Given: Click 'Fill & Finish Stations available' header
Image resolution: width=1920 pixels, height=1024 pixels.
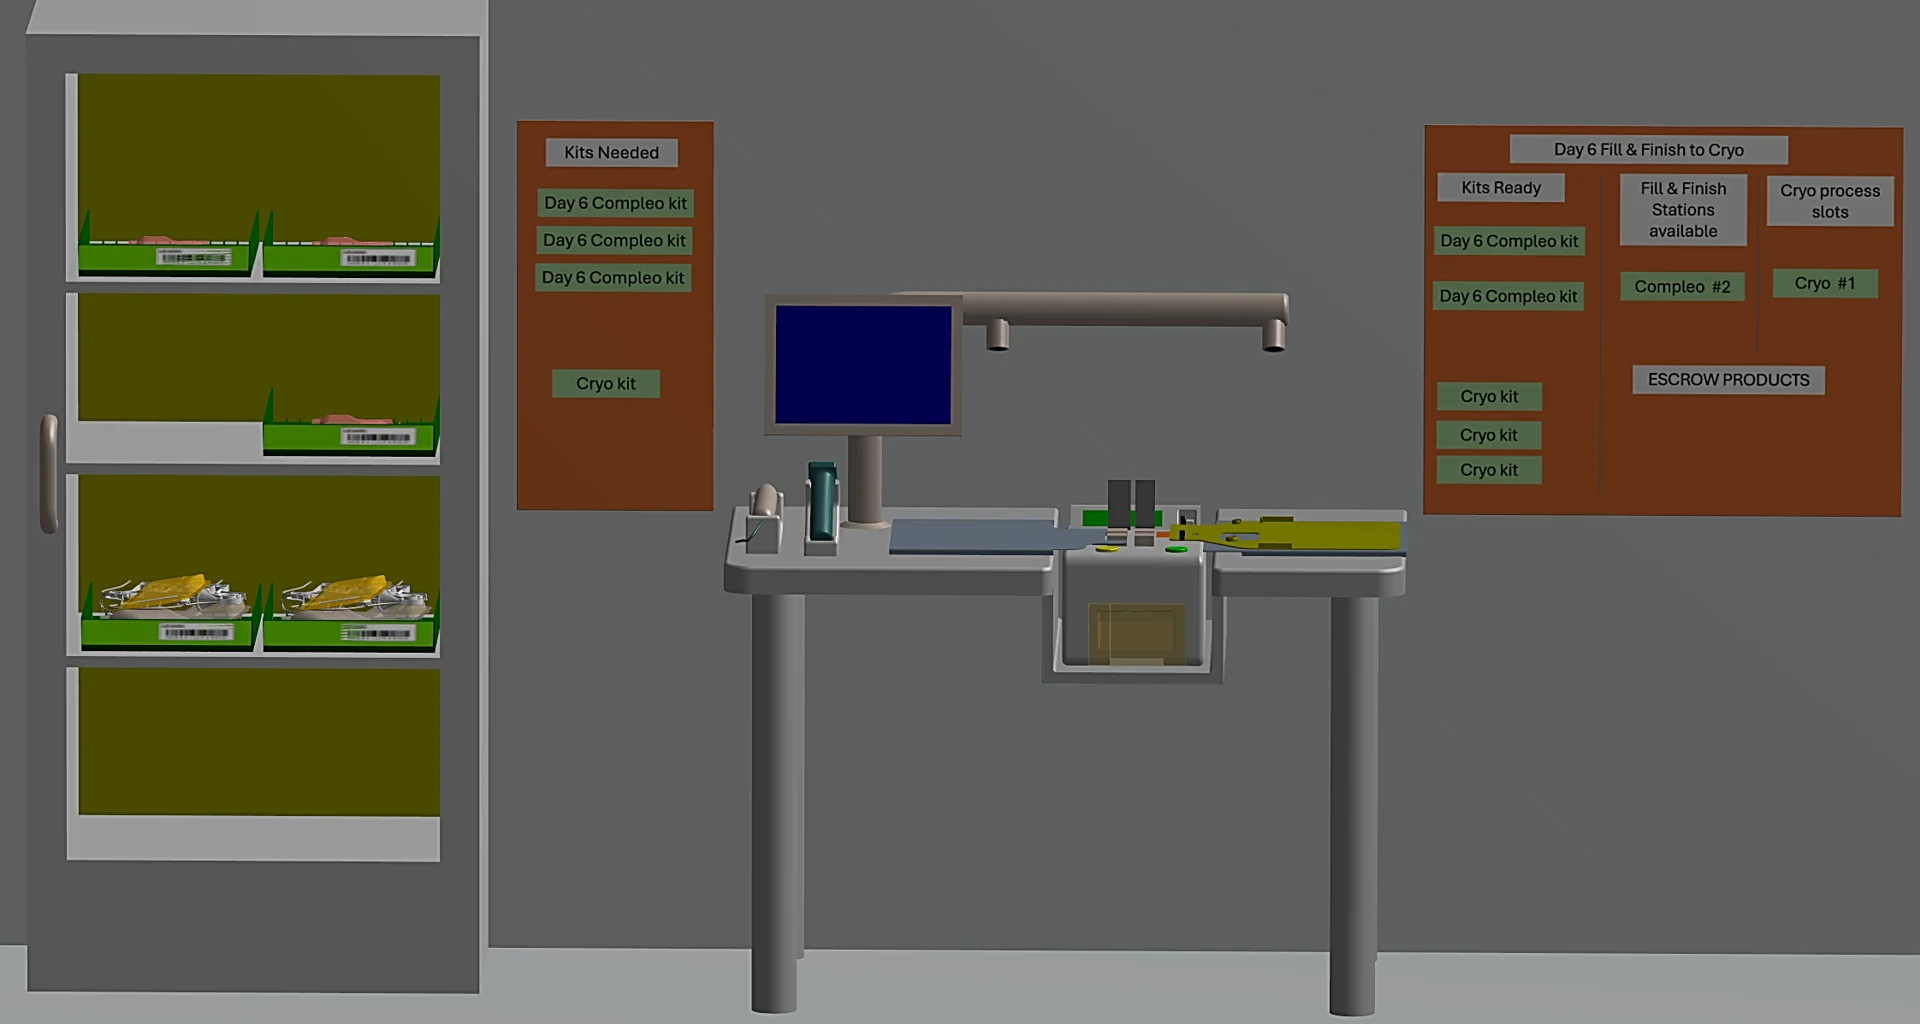Looking at the screenshot, I should point(1683,210).
